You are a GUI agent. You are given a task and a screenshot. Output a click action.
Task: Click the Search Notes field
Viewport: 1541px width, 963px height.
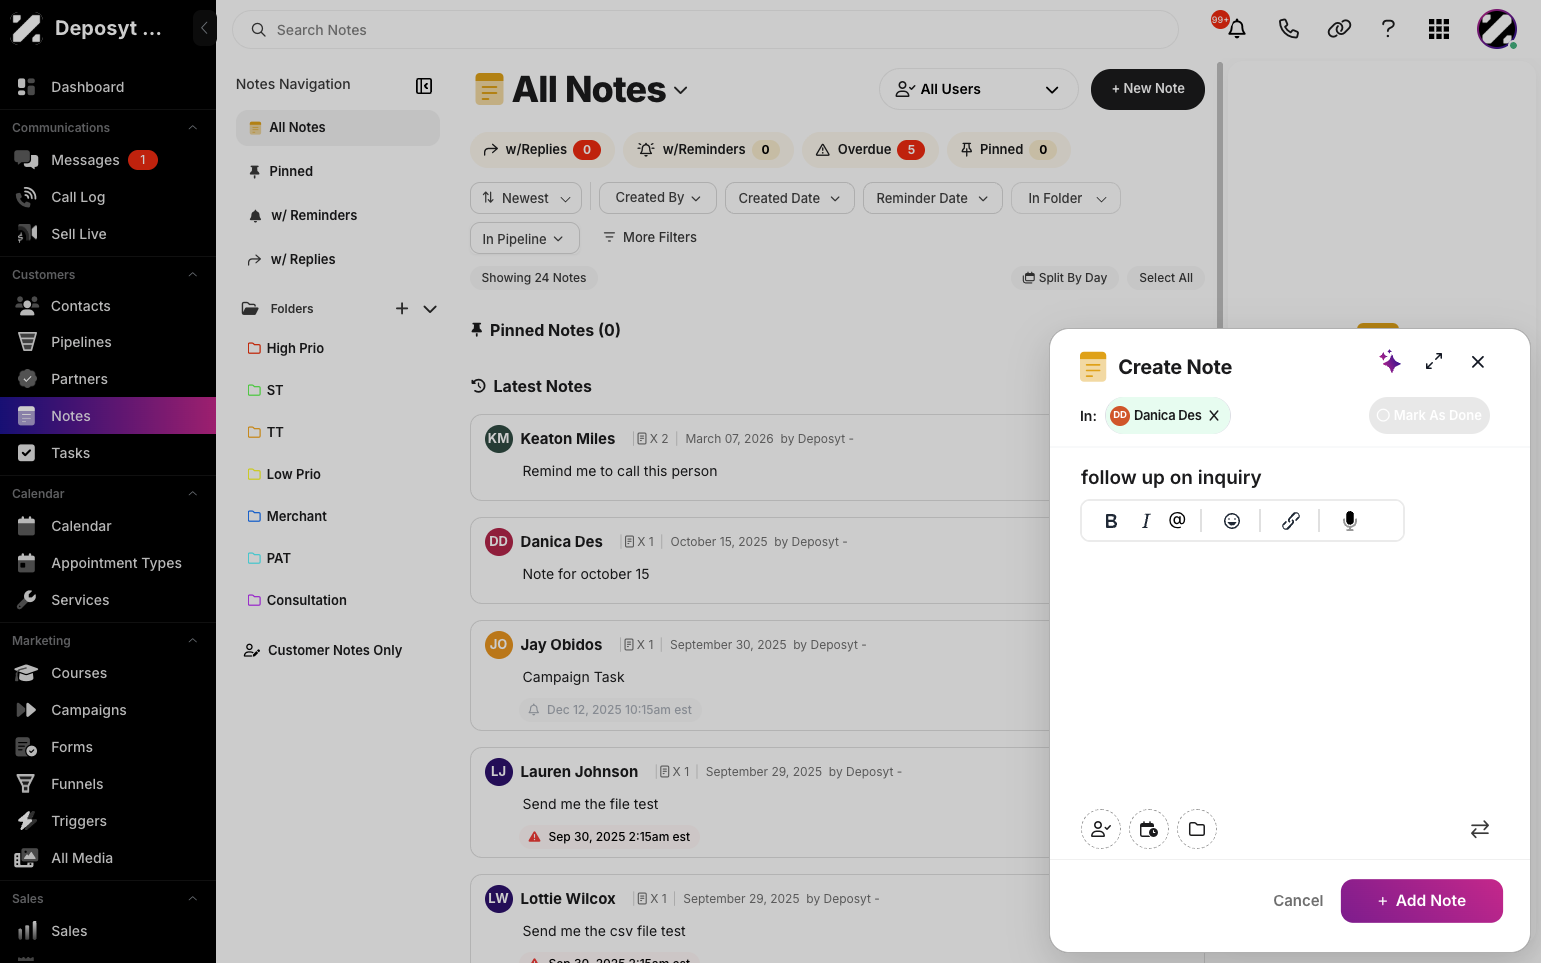click(x=706, y=30)
